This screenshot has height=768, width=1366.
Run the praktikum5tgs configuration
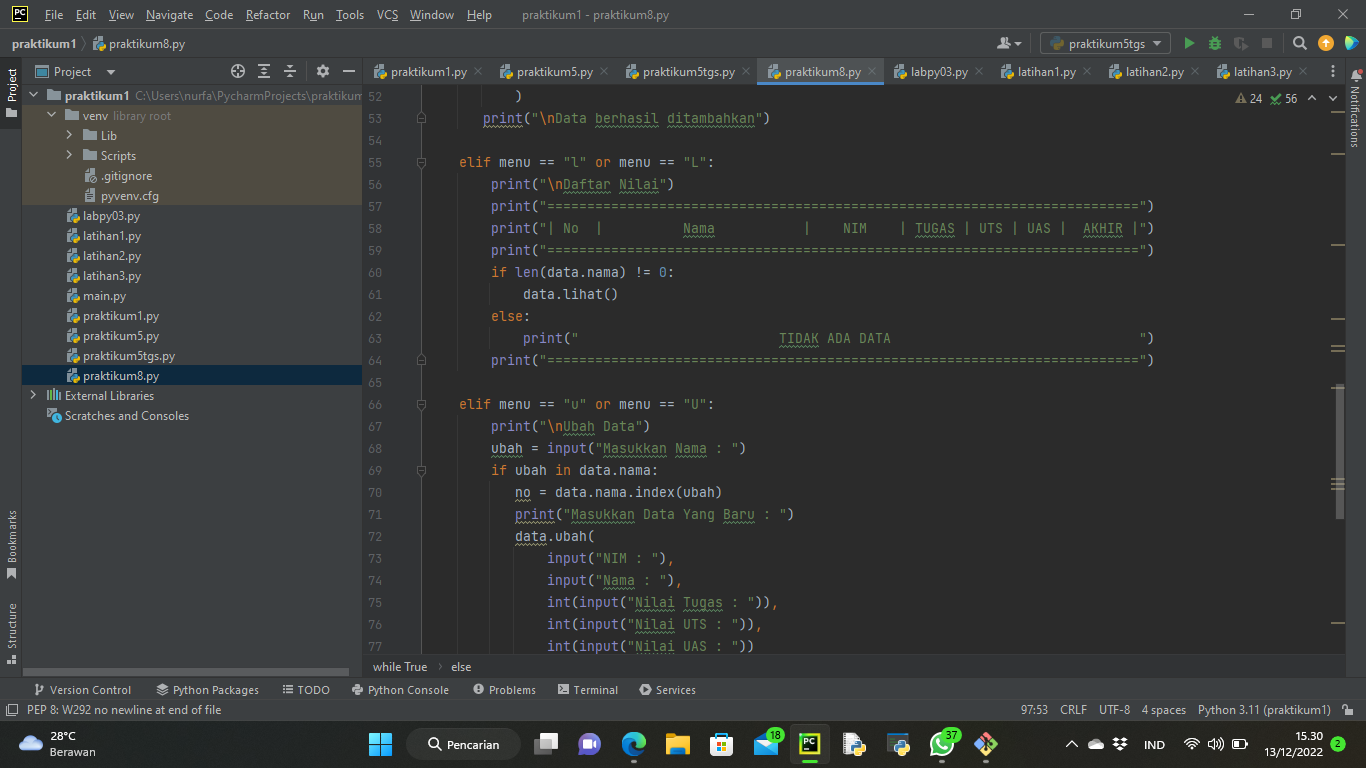pos(1190,43)
